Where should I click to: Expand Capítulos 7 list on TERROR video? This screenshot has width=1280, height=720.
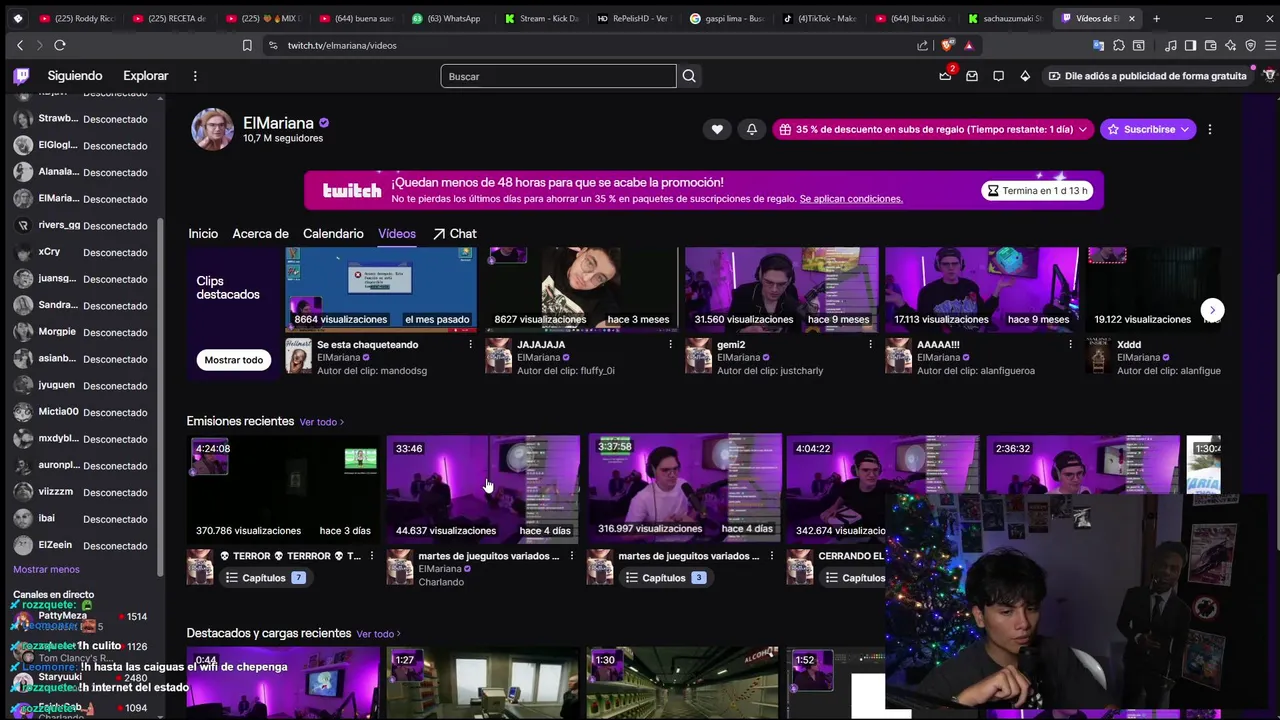coord(266,578)
